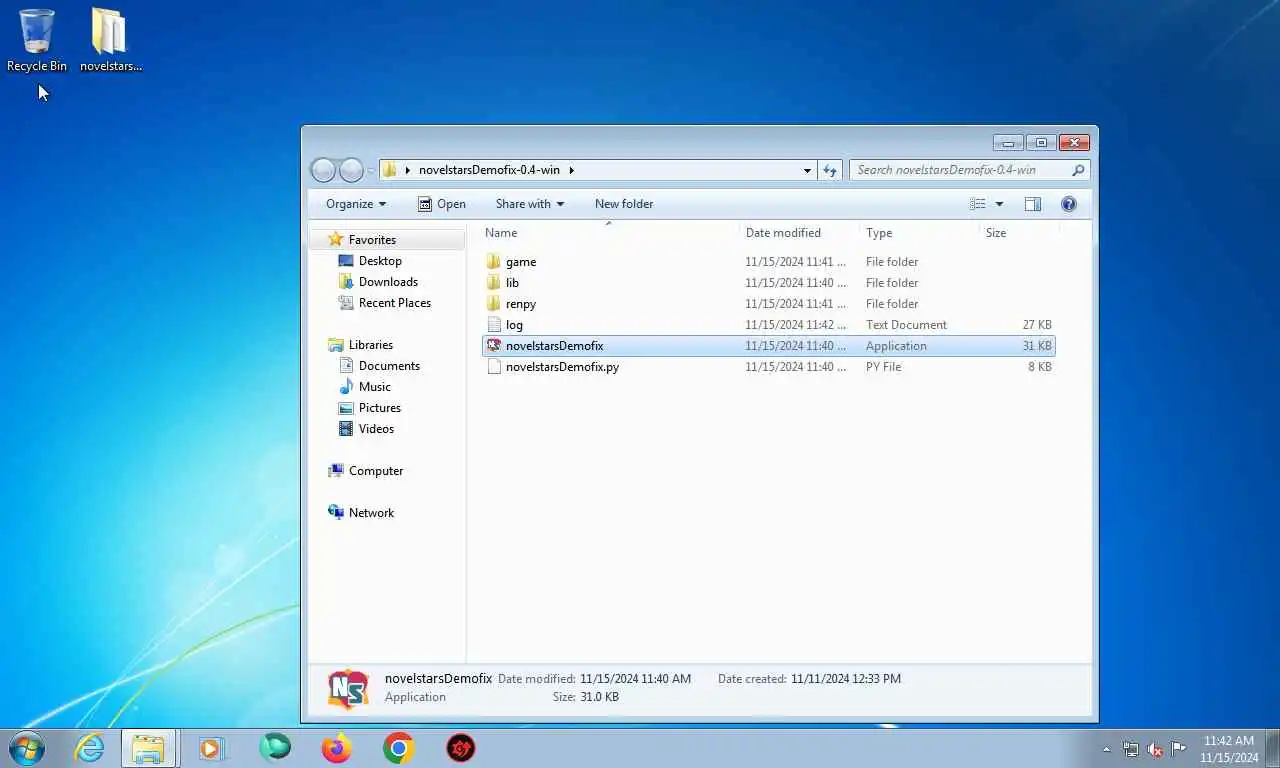This screenshot has height=768, width=1280.
Task: Show the preview pane icon
Action: 1033,204
